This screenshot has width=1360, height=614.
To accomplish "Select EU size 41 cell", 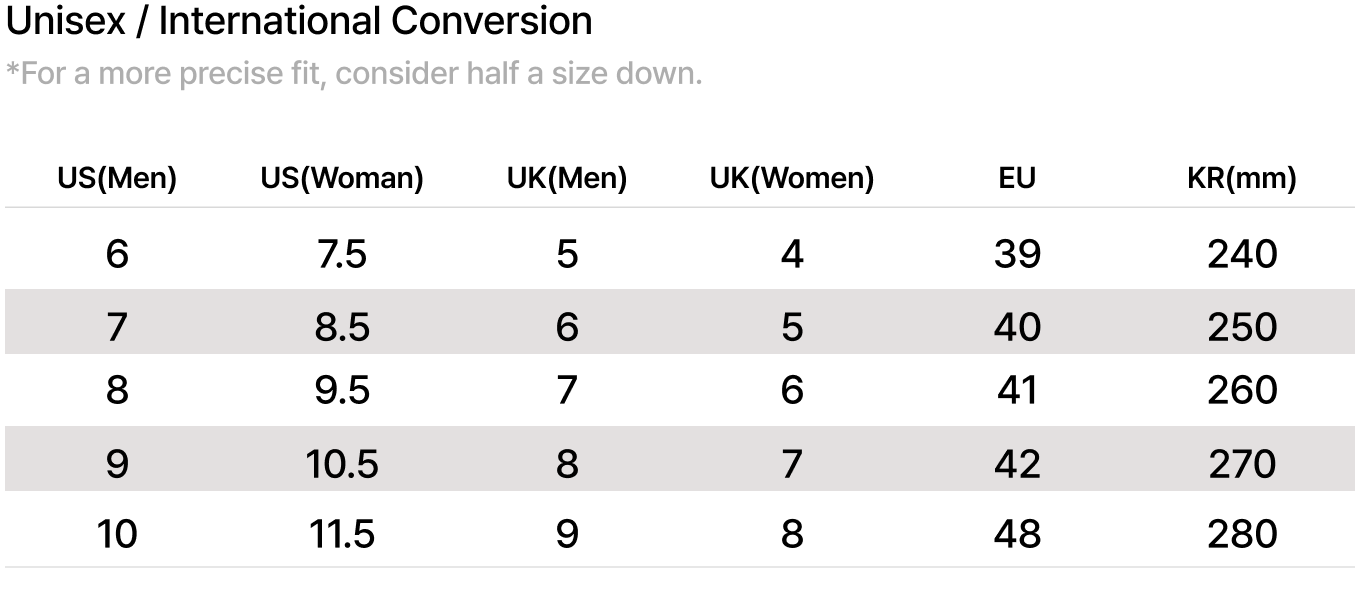I will pyautogui.click(x=1017, y=390).
